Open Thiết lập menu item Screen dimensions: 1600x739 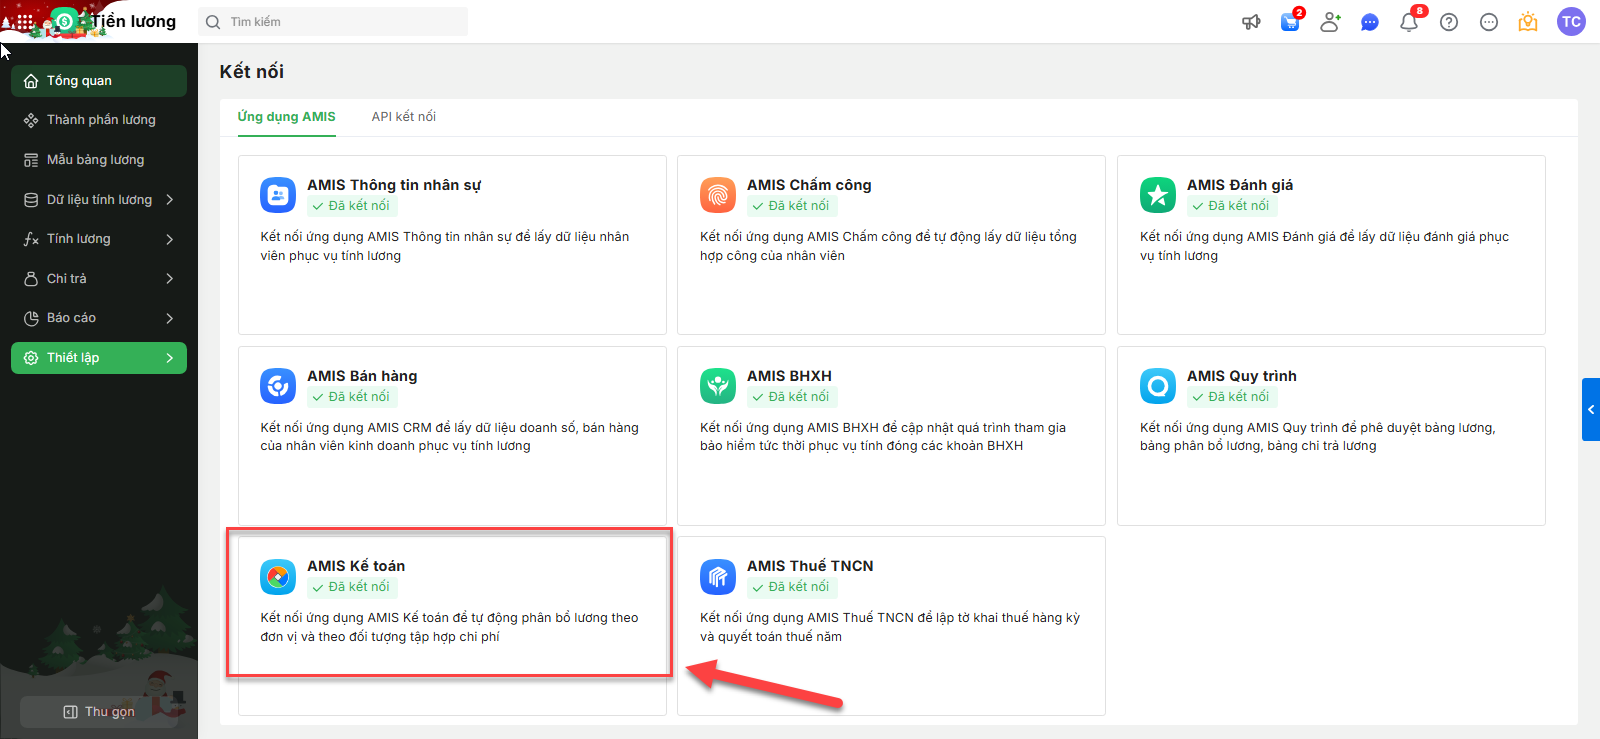tap(99, 358)
